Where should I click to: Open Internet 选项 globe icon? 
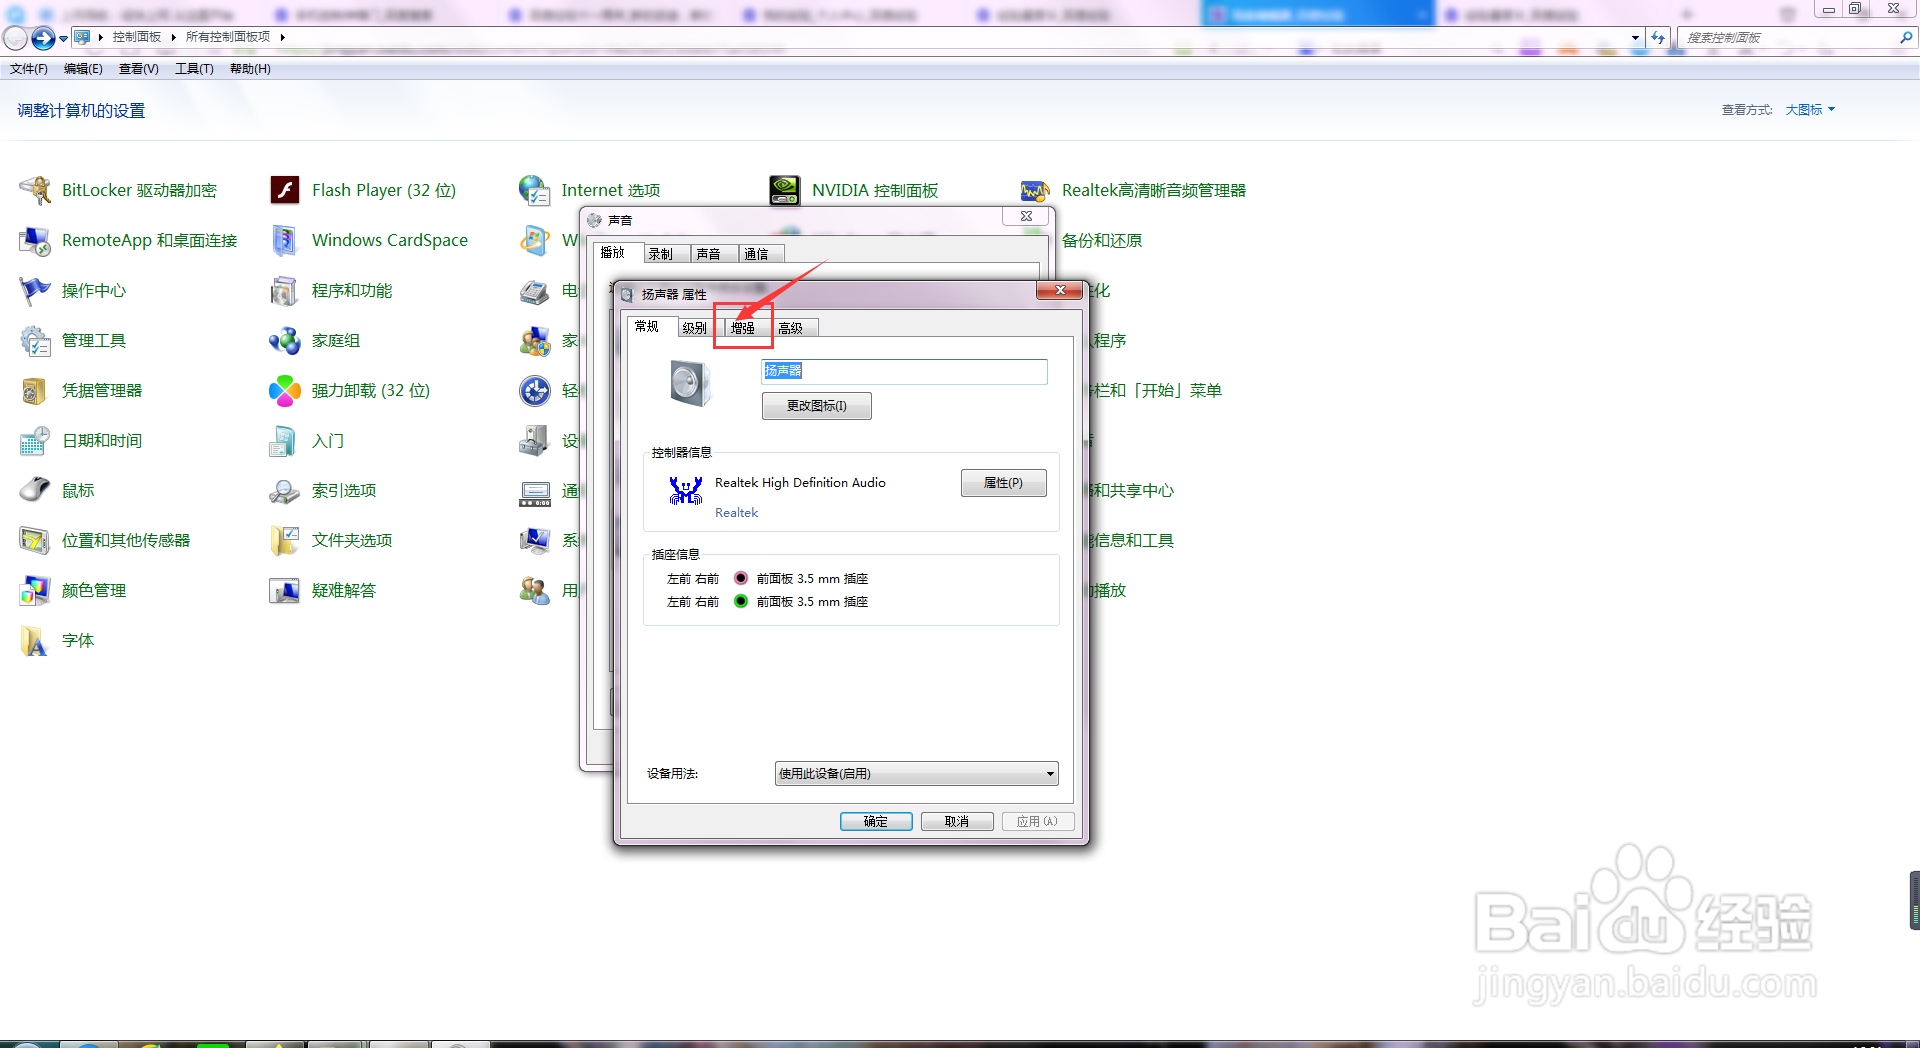535,190
